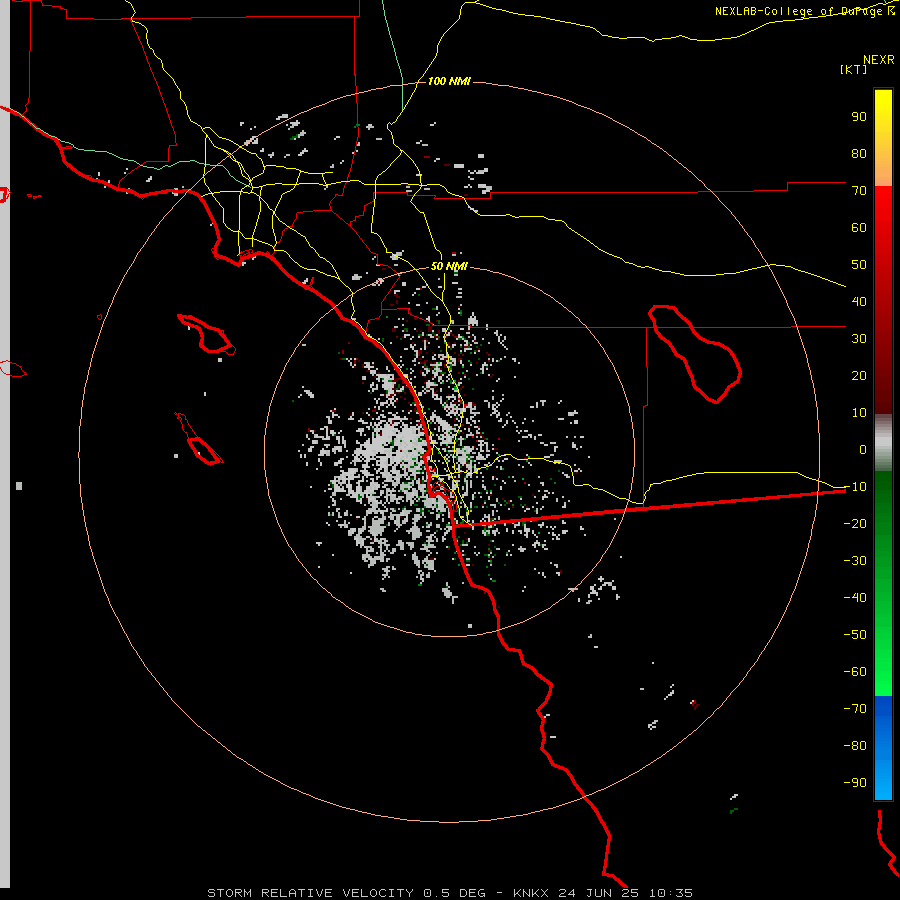
Task: Pick the yellow-orange segment of the color bar
Action: pos(883,138)
